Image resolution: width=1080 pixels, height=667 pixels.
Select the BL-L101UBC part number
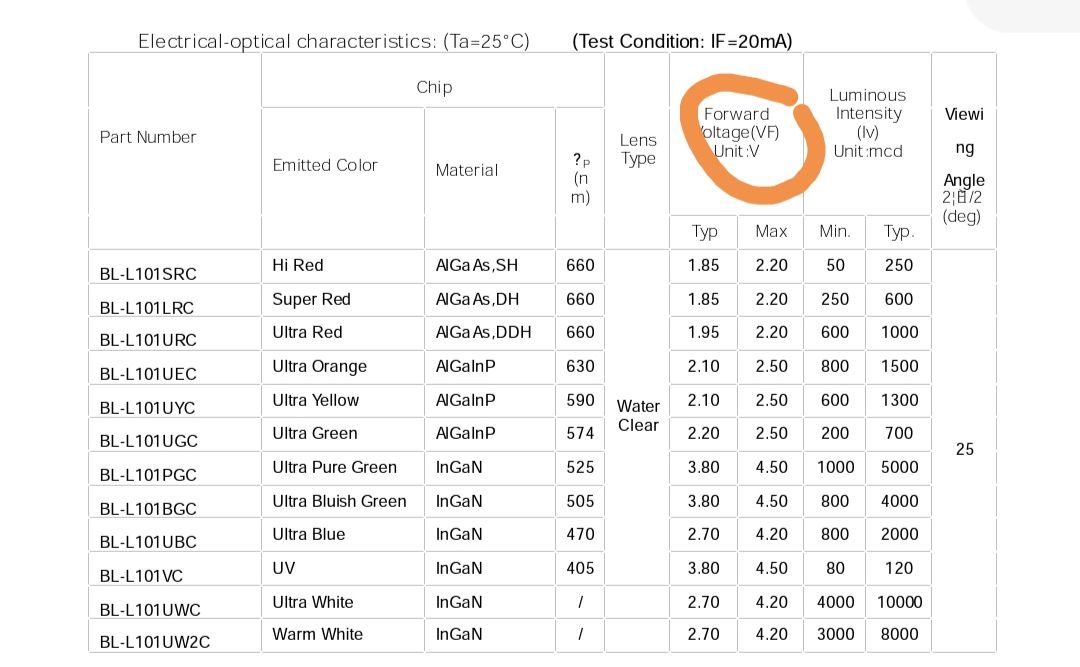(148, 542)
